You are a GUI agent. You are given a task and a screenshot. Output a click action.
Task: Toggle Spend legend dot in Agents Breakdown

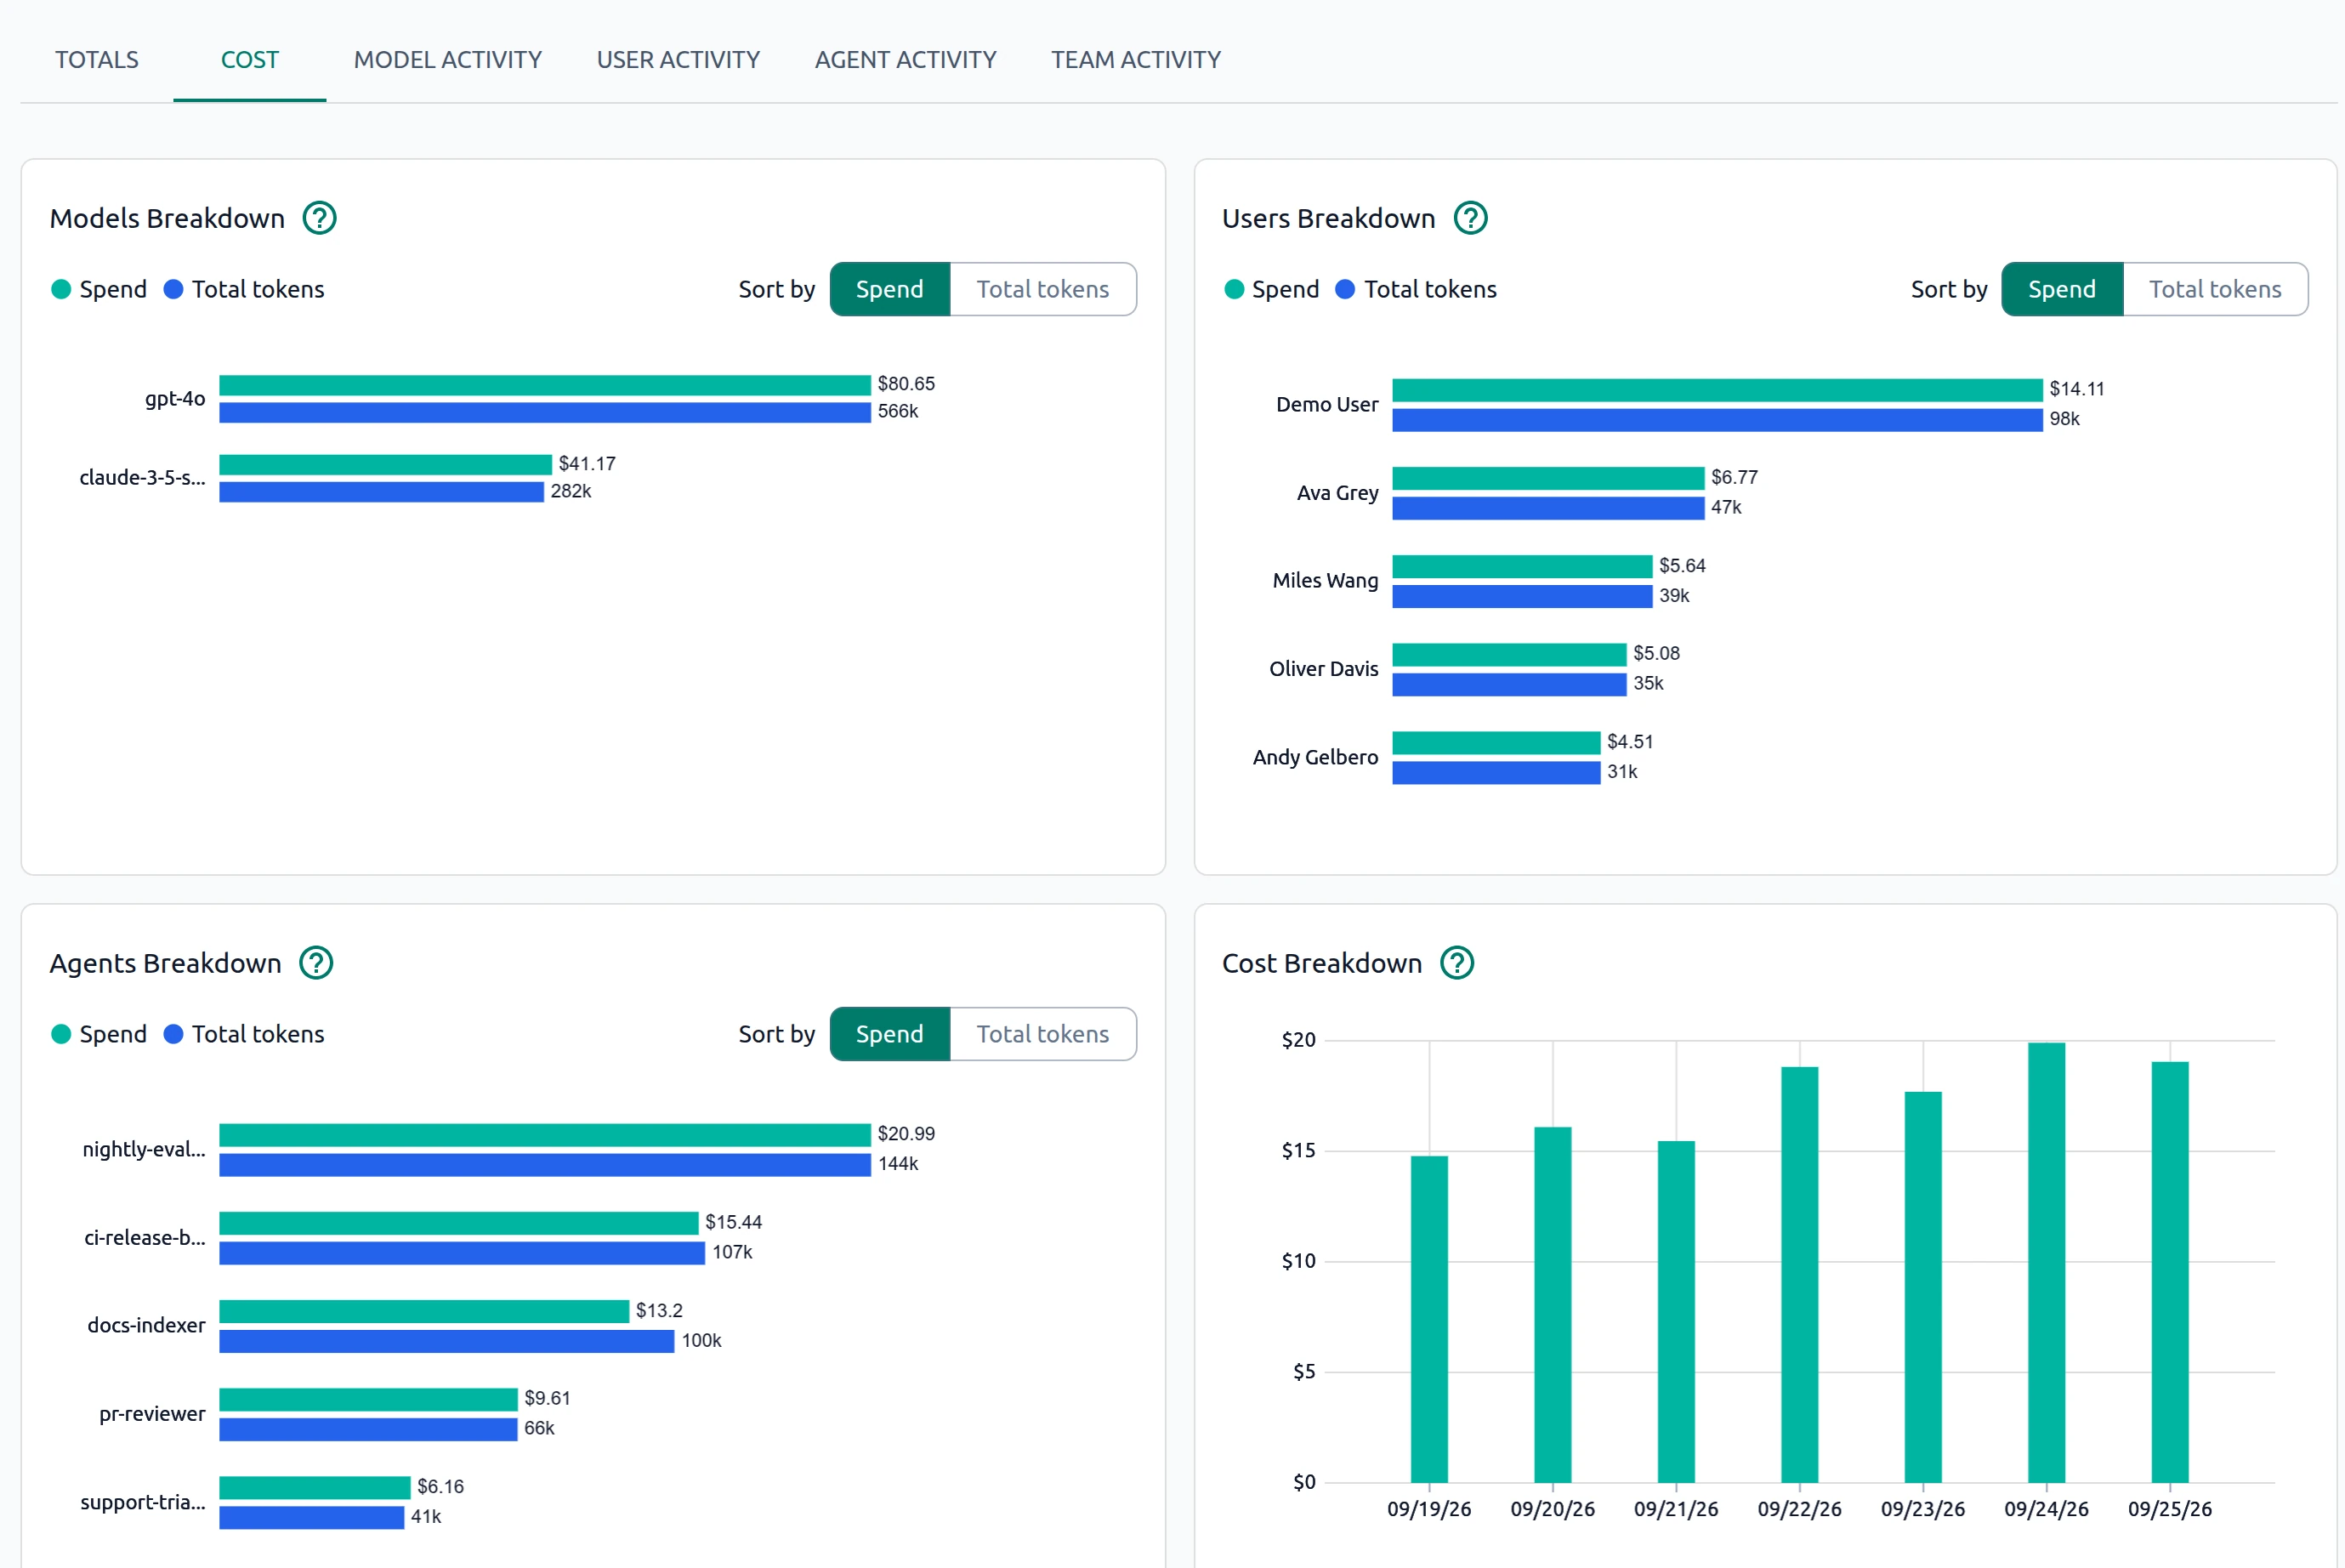61,1034
